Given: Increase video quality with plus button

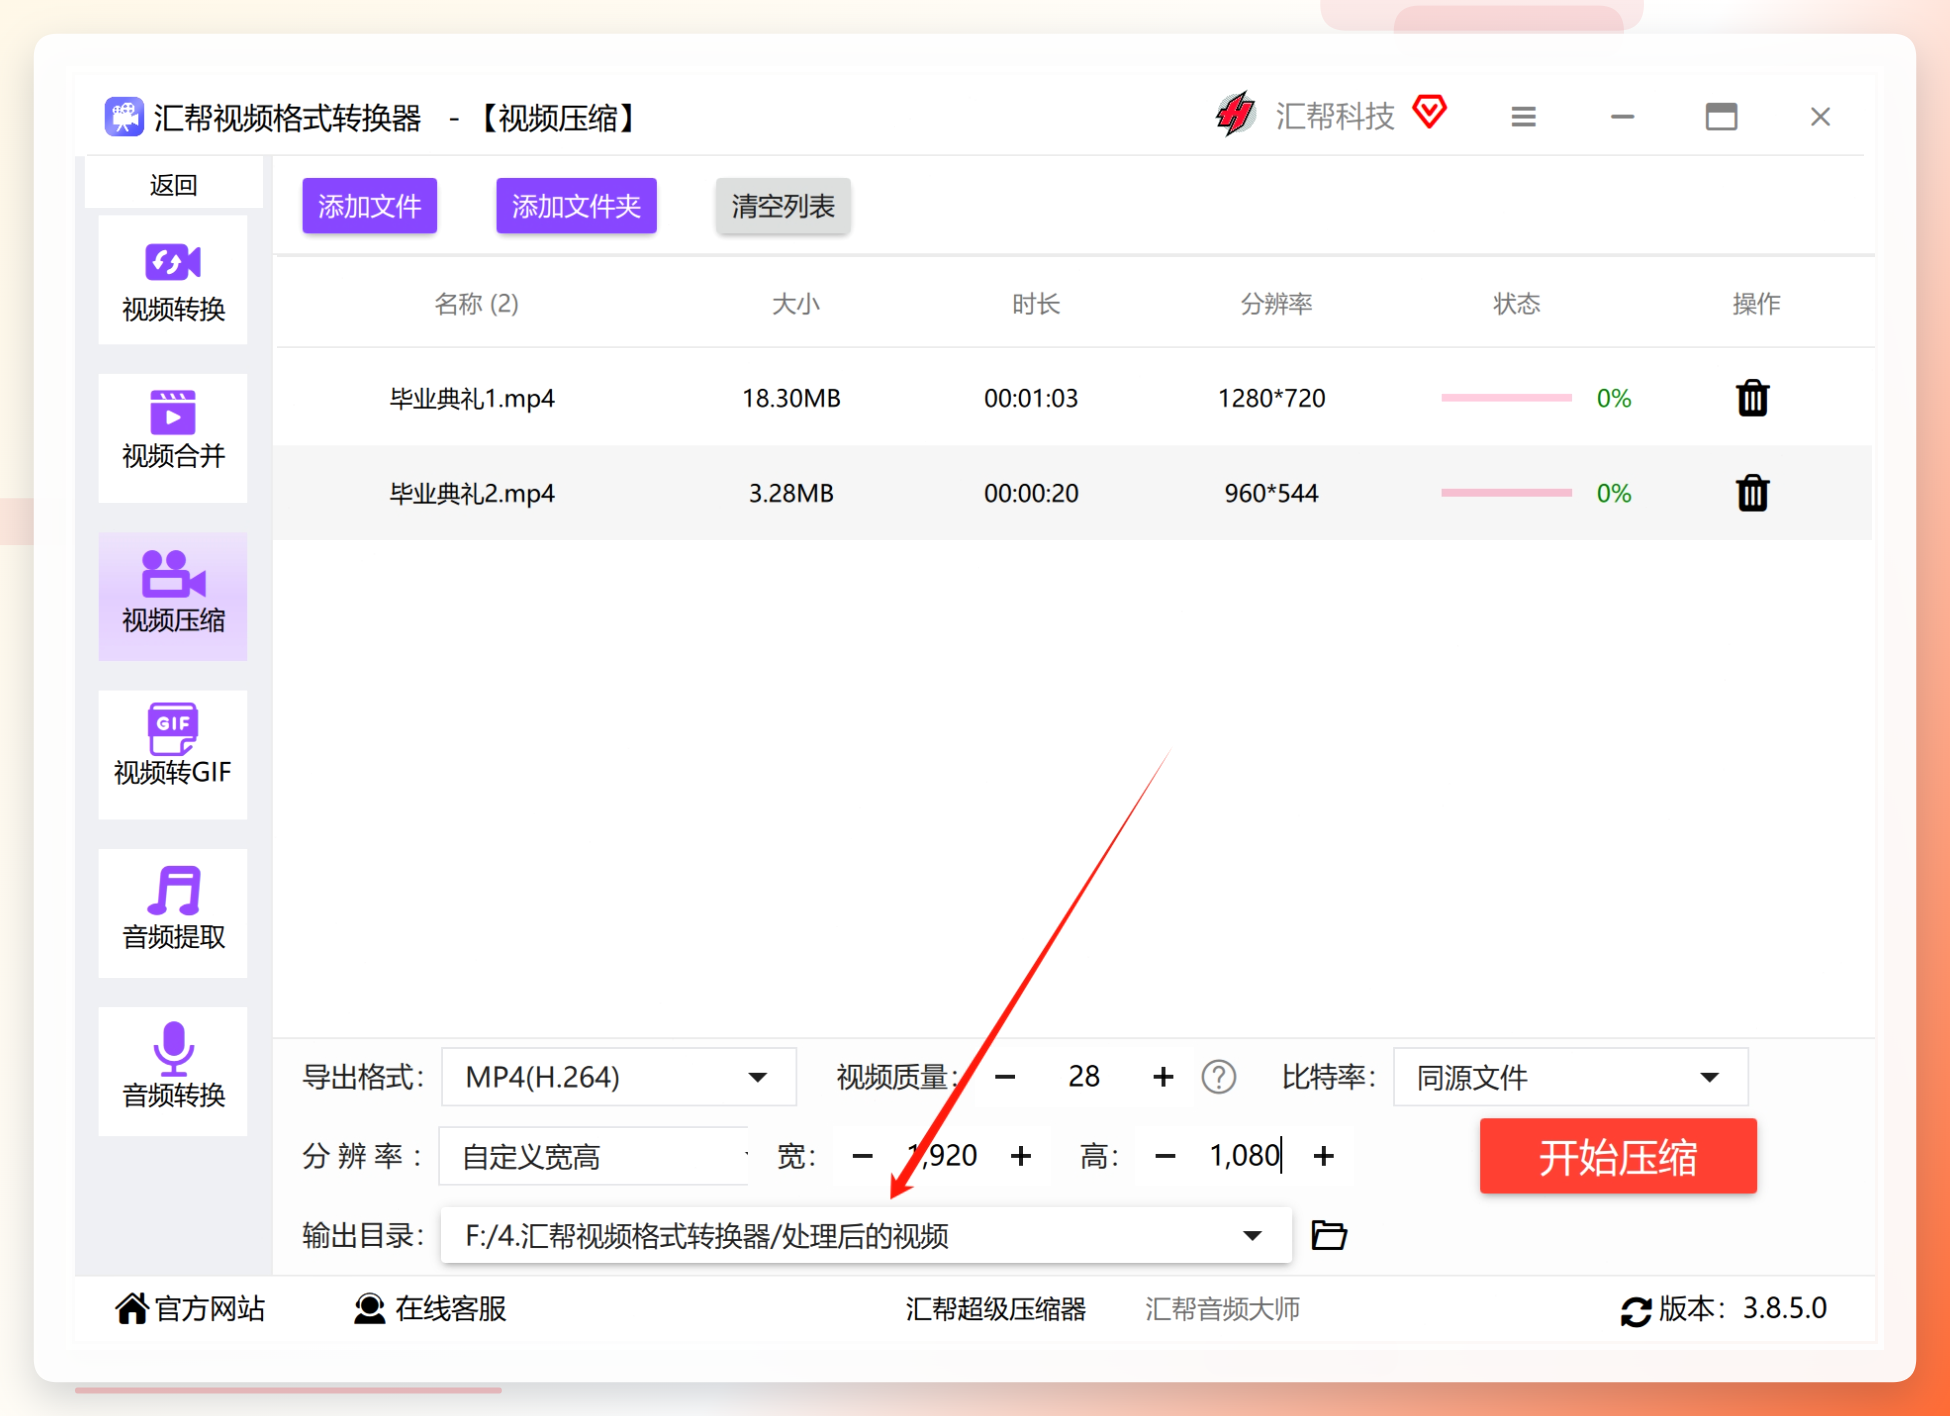Looking at the screenshot, I should pos(1162,1077).
